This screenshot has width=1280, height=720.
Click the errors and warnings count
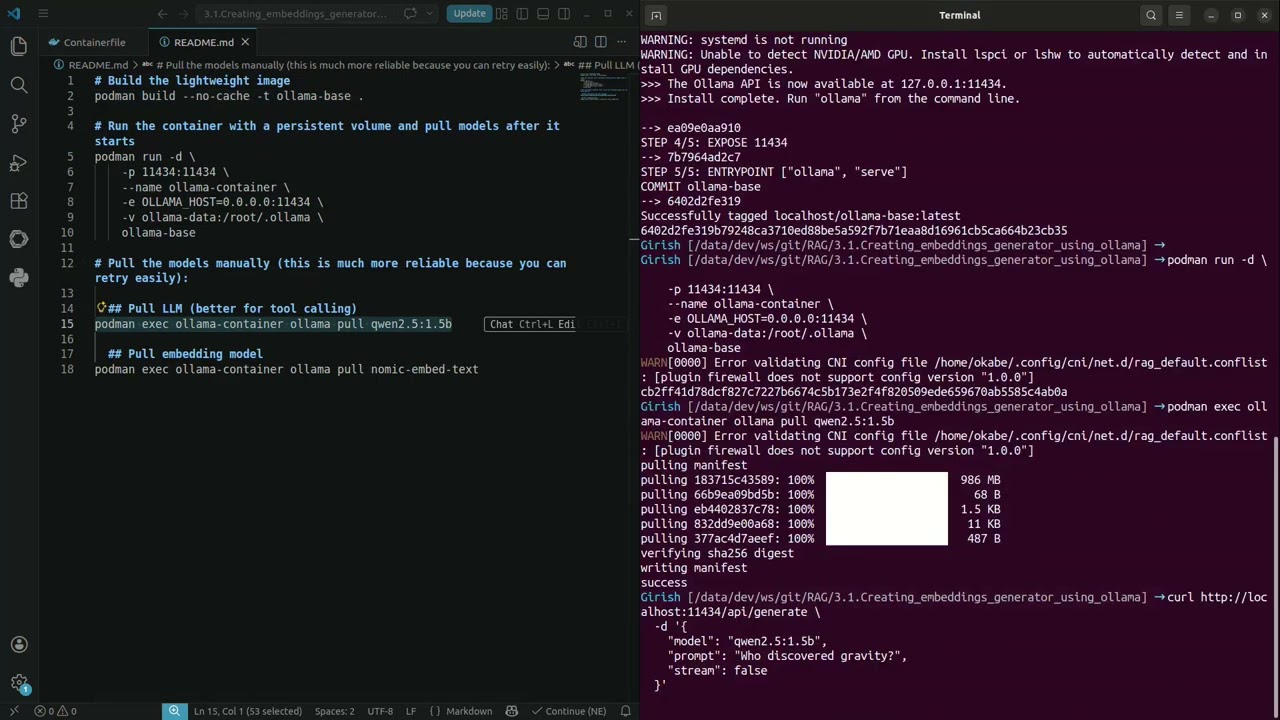click(56, 711)
